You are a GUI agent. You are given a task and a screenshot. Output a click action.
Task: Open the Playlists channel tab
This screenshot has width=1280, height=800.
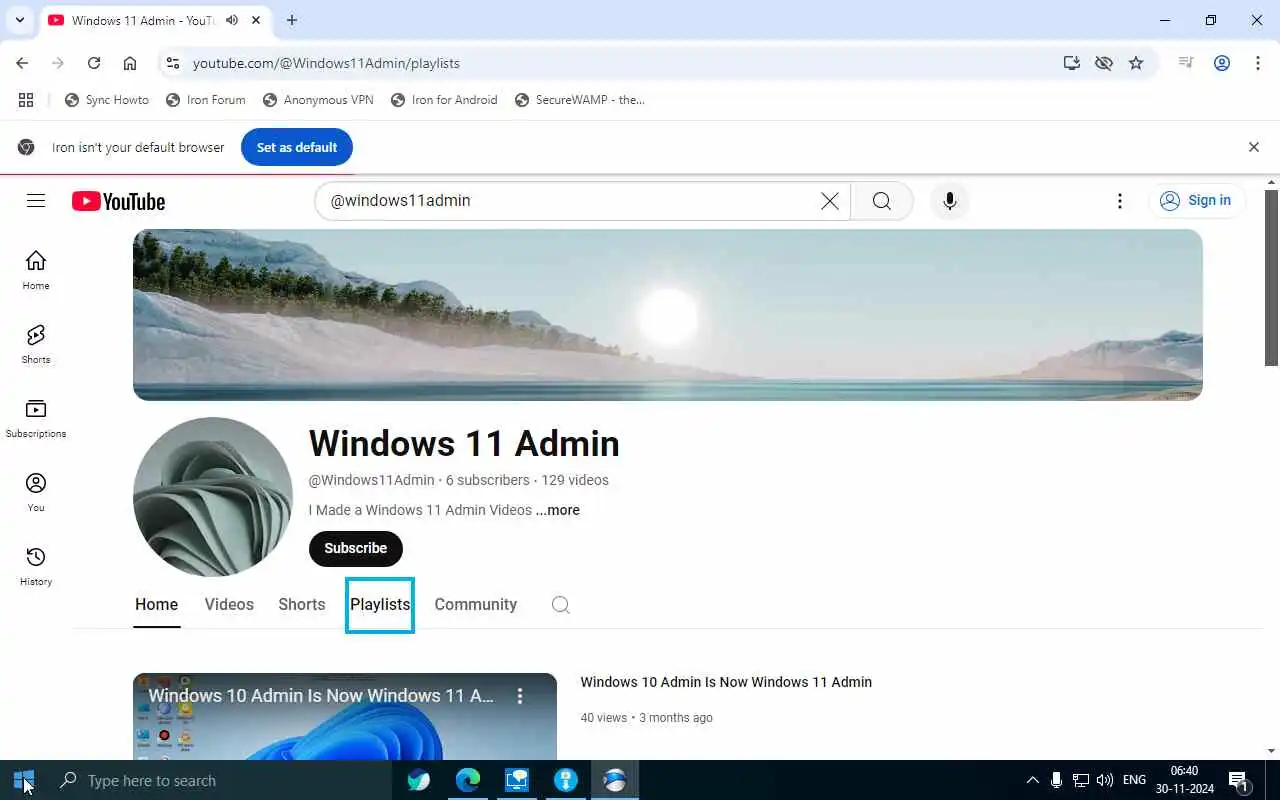click(380, 605)
